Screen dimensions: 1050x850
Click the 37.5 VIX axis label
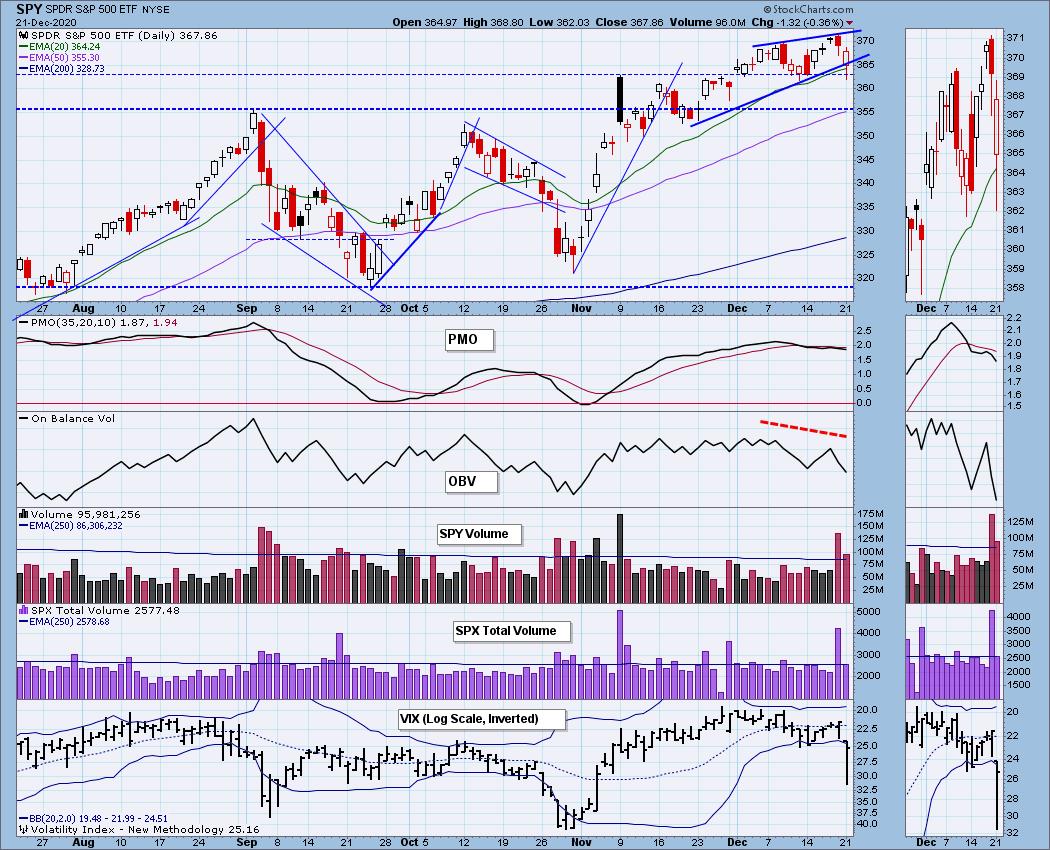pos(867,812)
